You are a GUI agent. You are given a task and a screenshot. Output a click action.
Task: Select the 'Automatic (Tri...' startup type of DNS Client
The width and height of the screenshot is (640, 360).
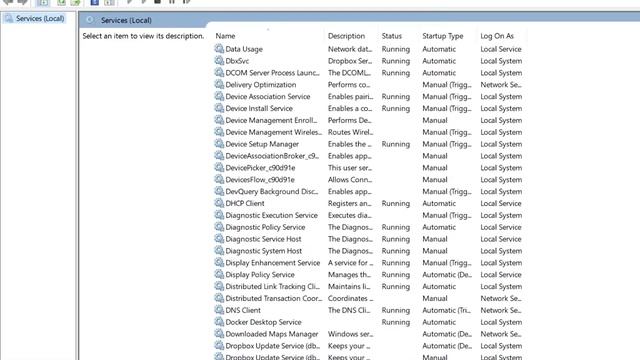[x=447, y=310]
